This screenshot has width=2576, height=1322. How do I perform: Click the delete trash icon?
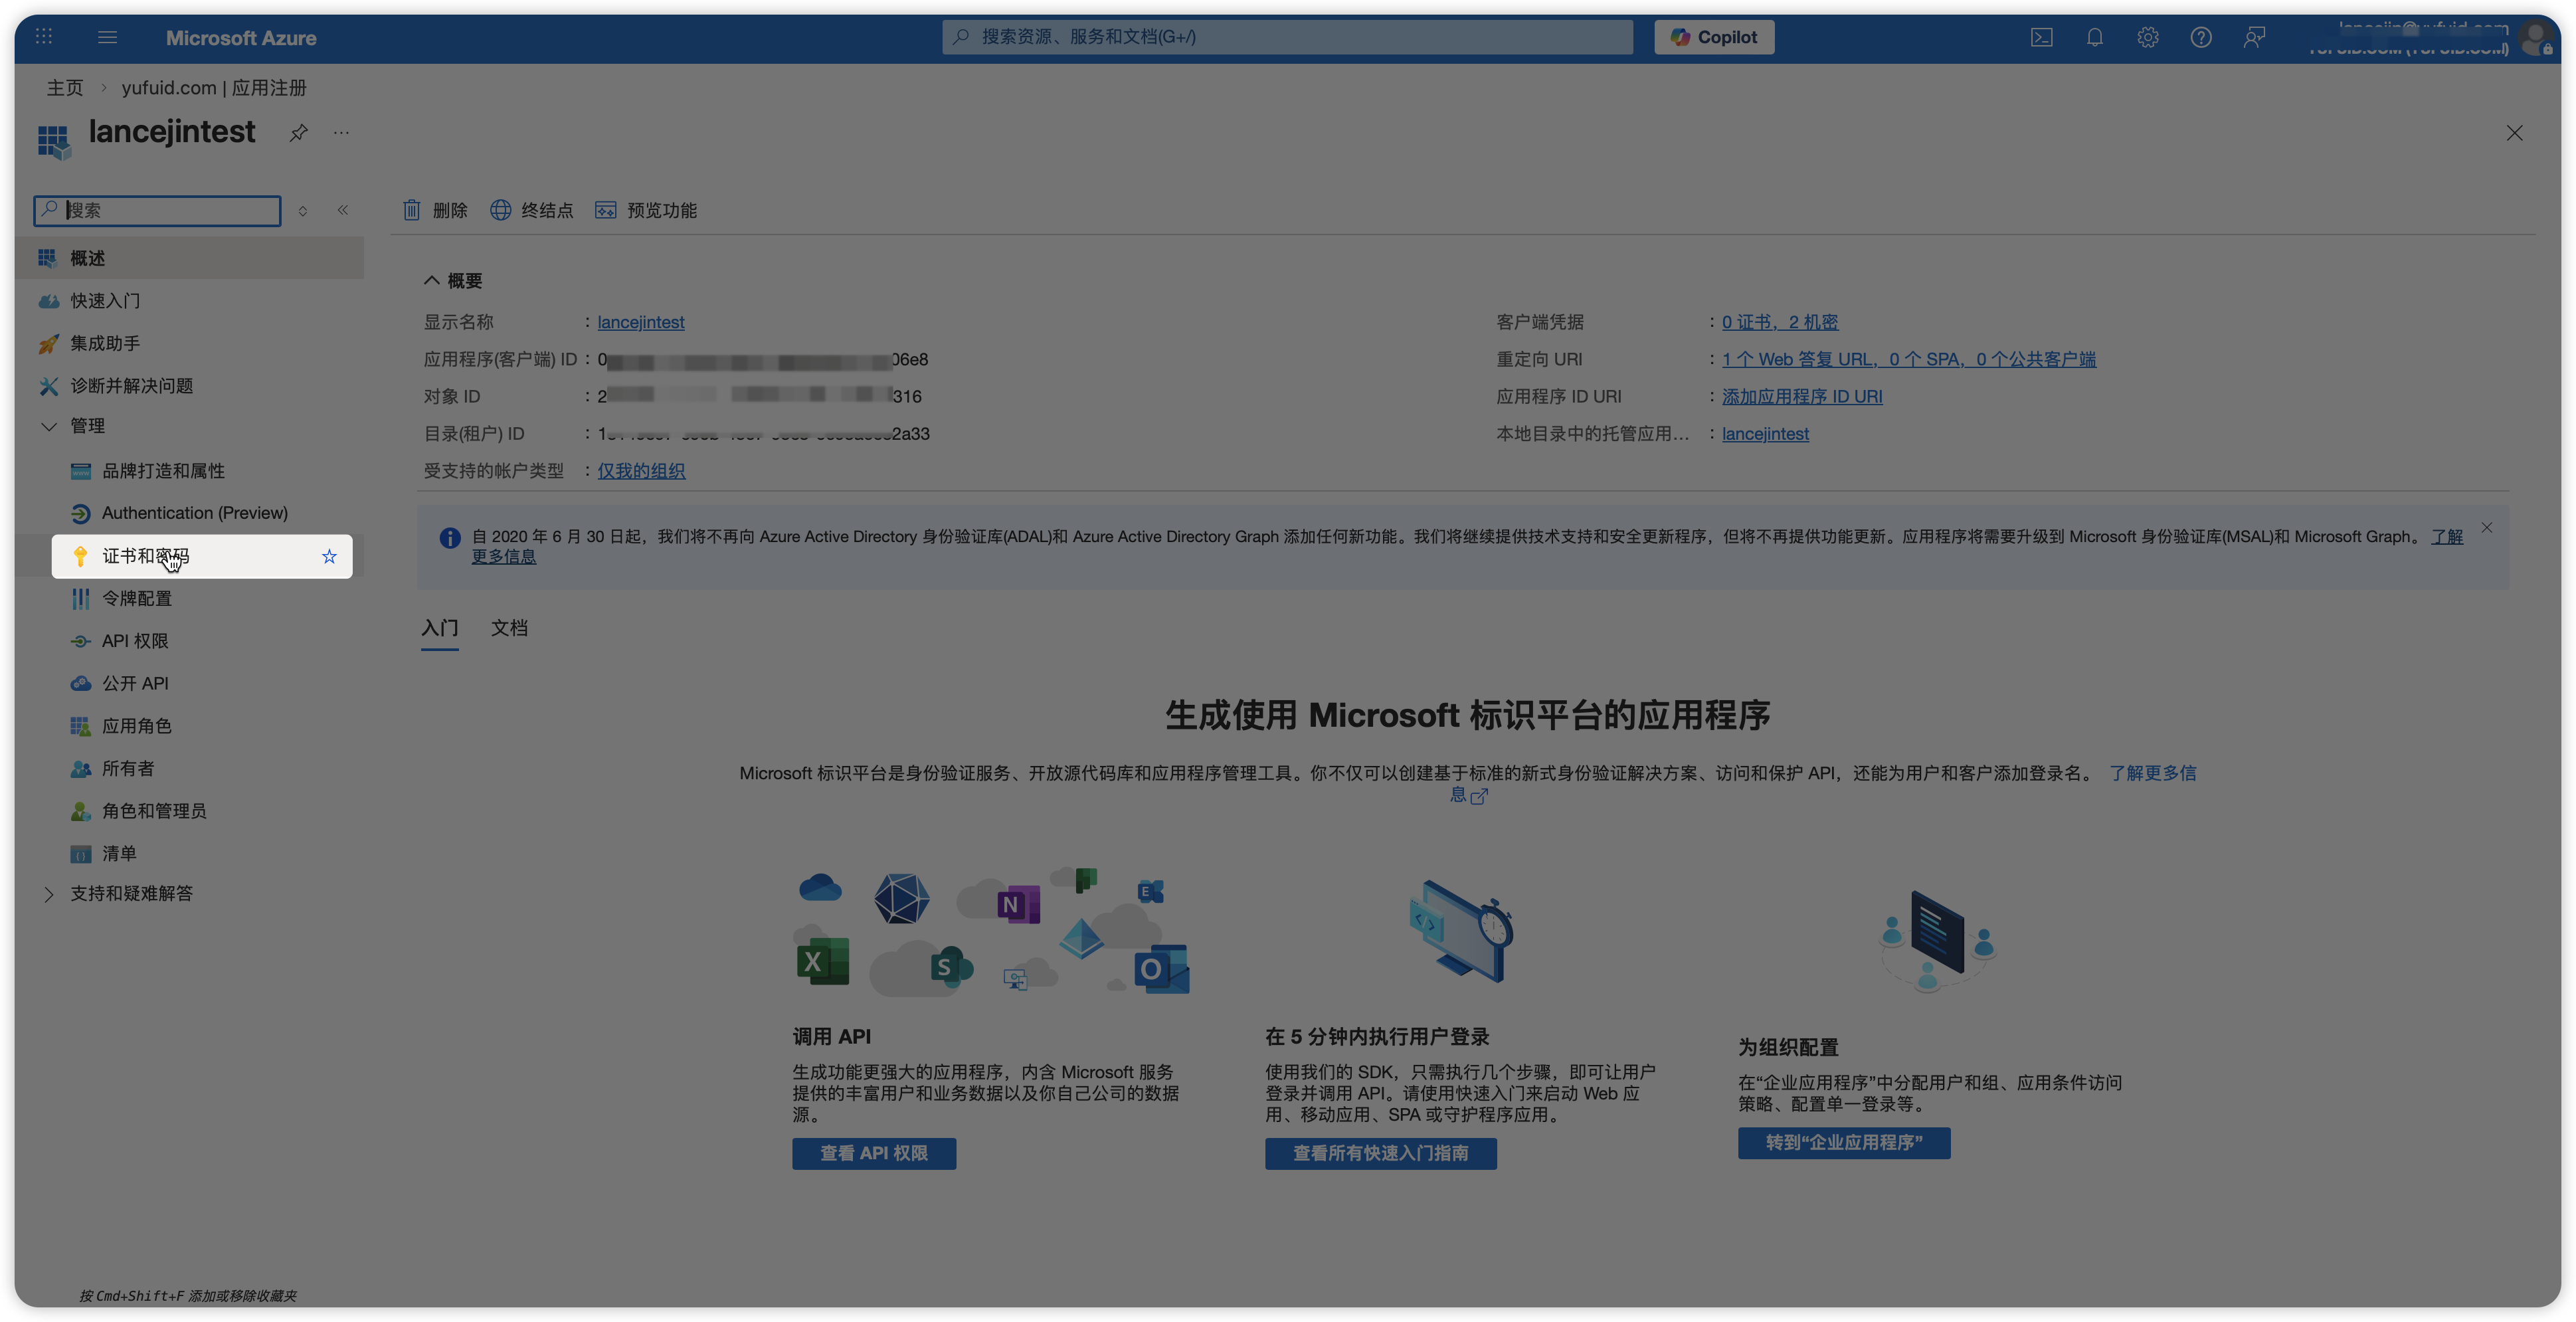(x=412, y=210)
